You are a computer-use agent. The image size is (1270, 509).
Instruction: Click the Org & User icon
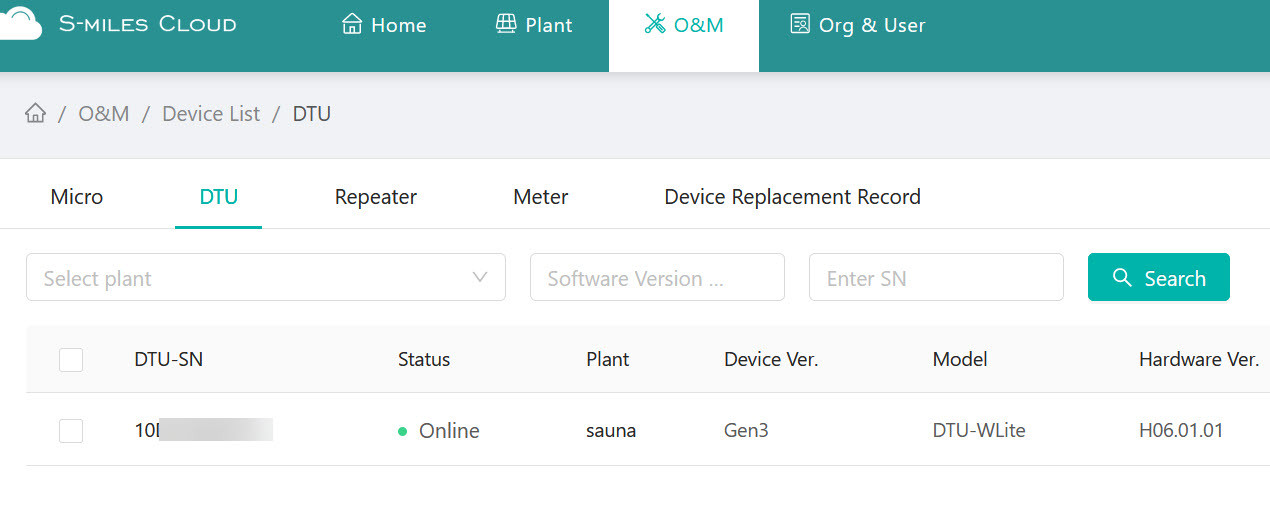coord(799,24)
